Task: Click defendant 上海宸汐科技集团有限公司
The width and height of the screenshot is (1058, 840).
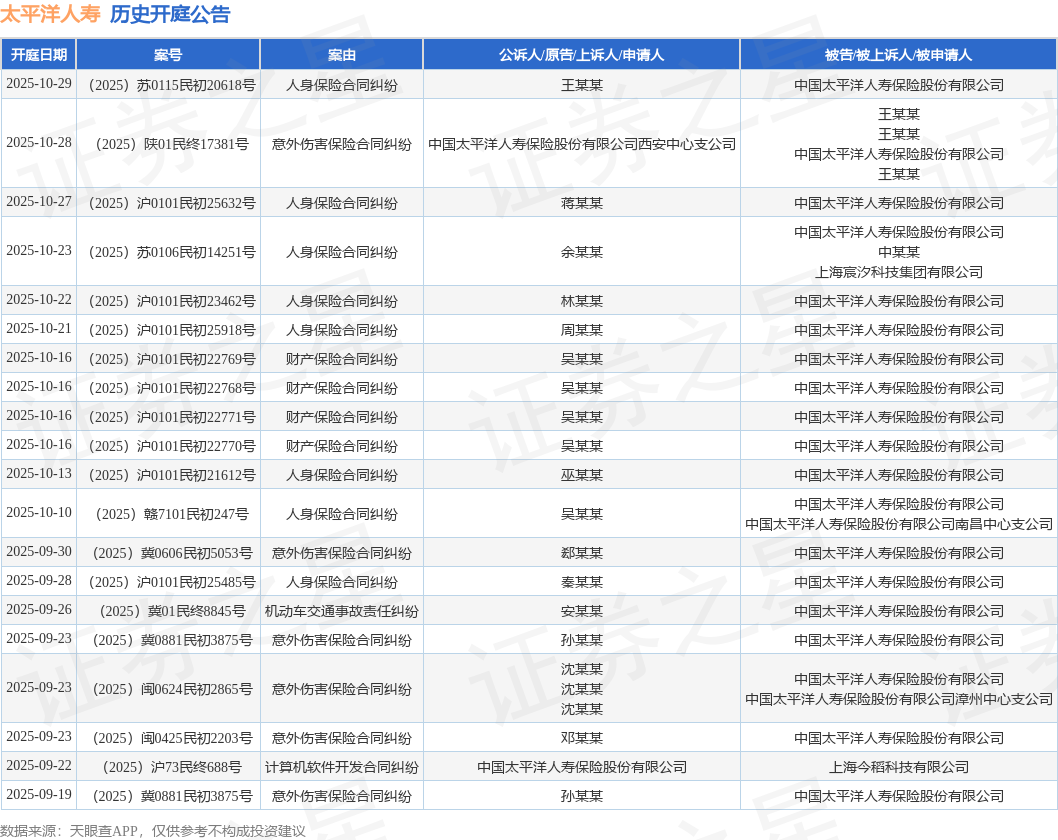Action: (x=899, y=272)
